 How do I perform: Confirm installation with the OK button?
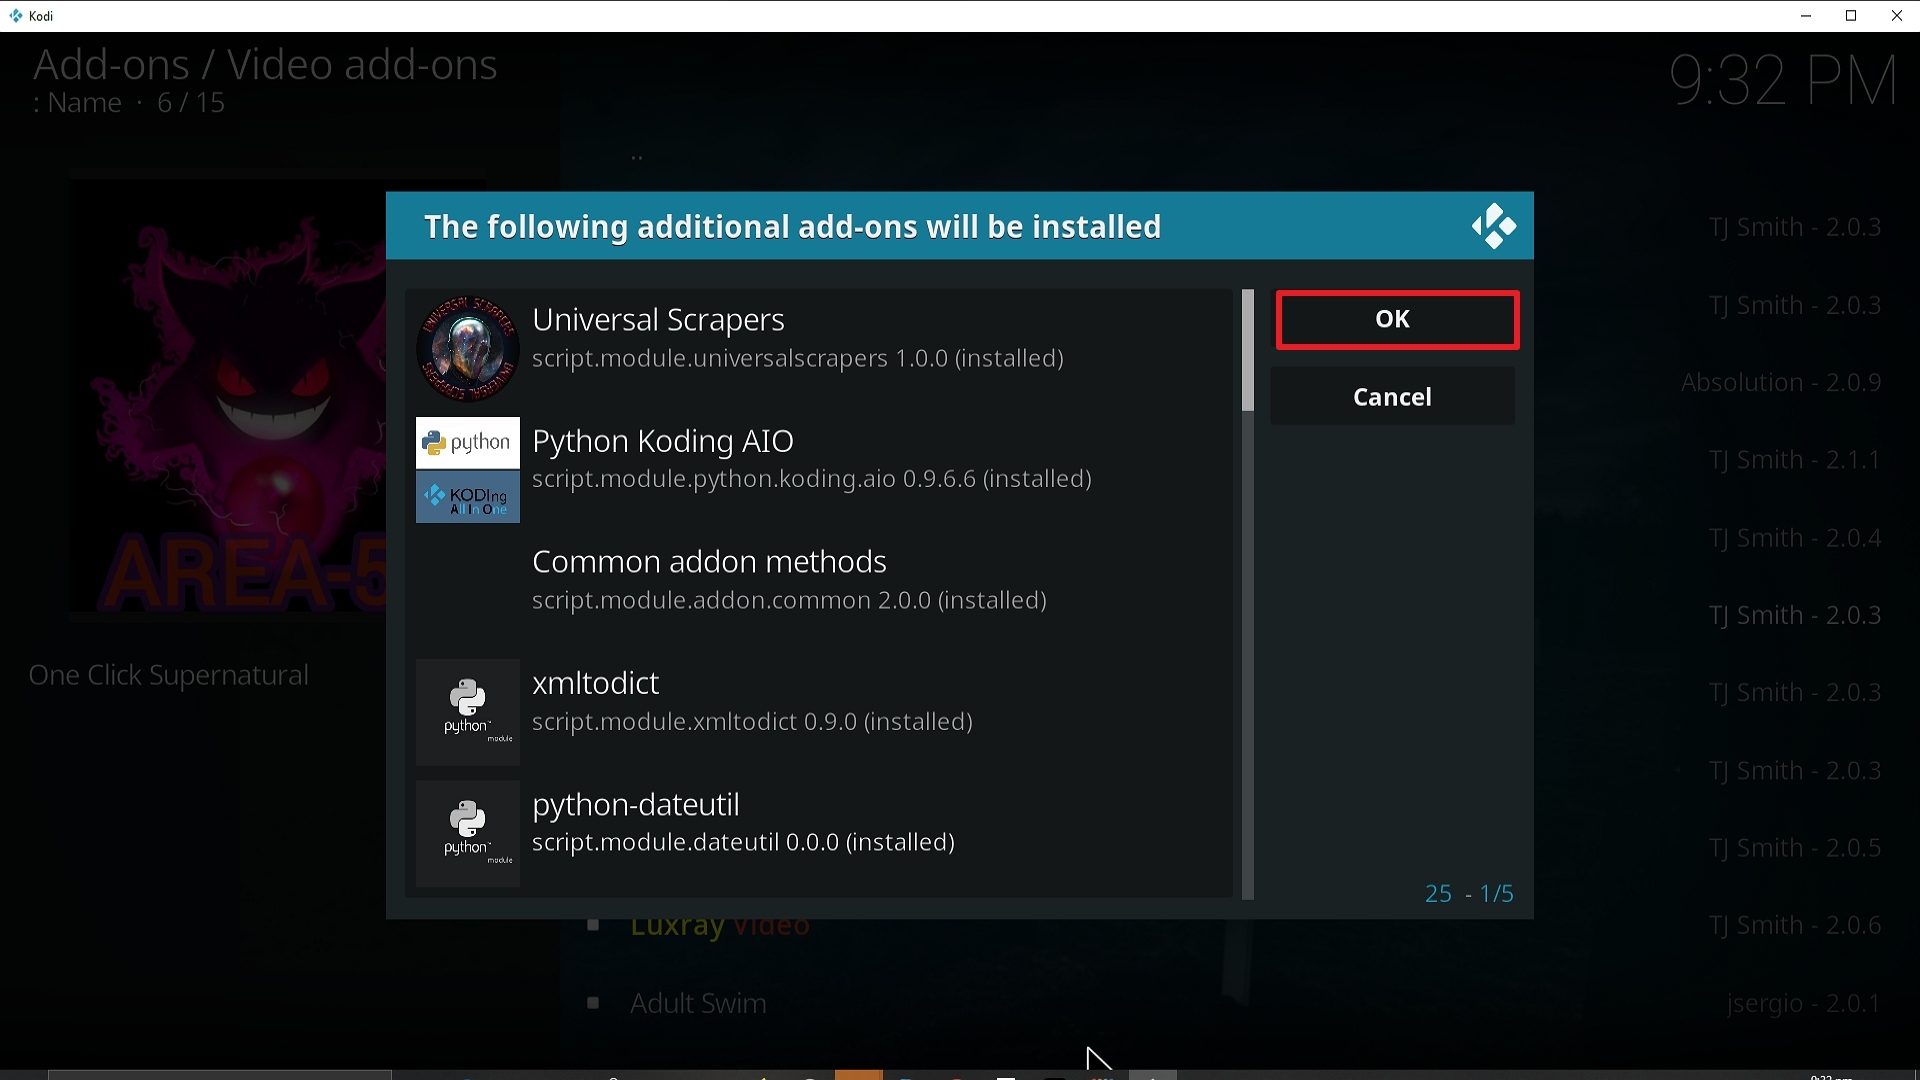click(1397, 320)
